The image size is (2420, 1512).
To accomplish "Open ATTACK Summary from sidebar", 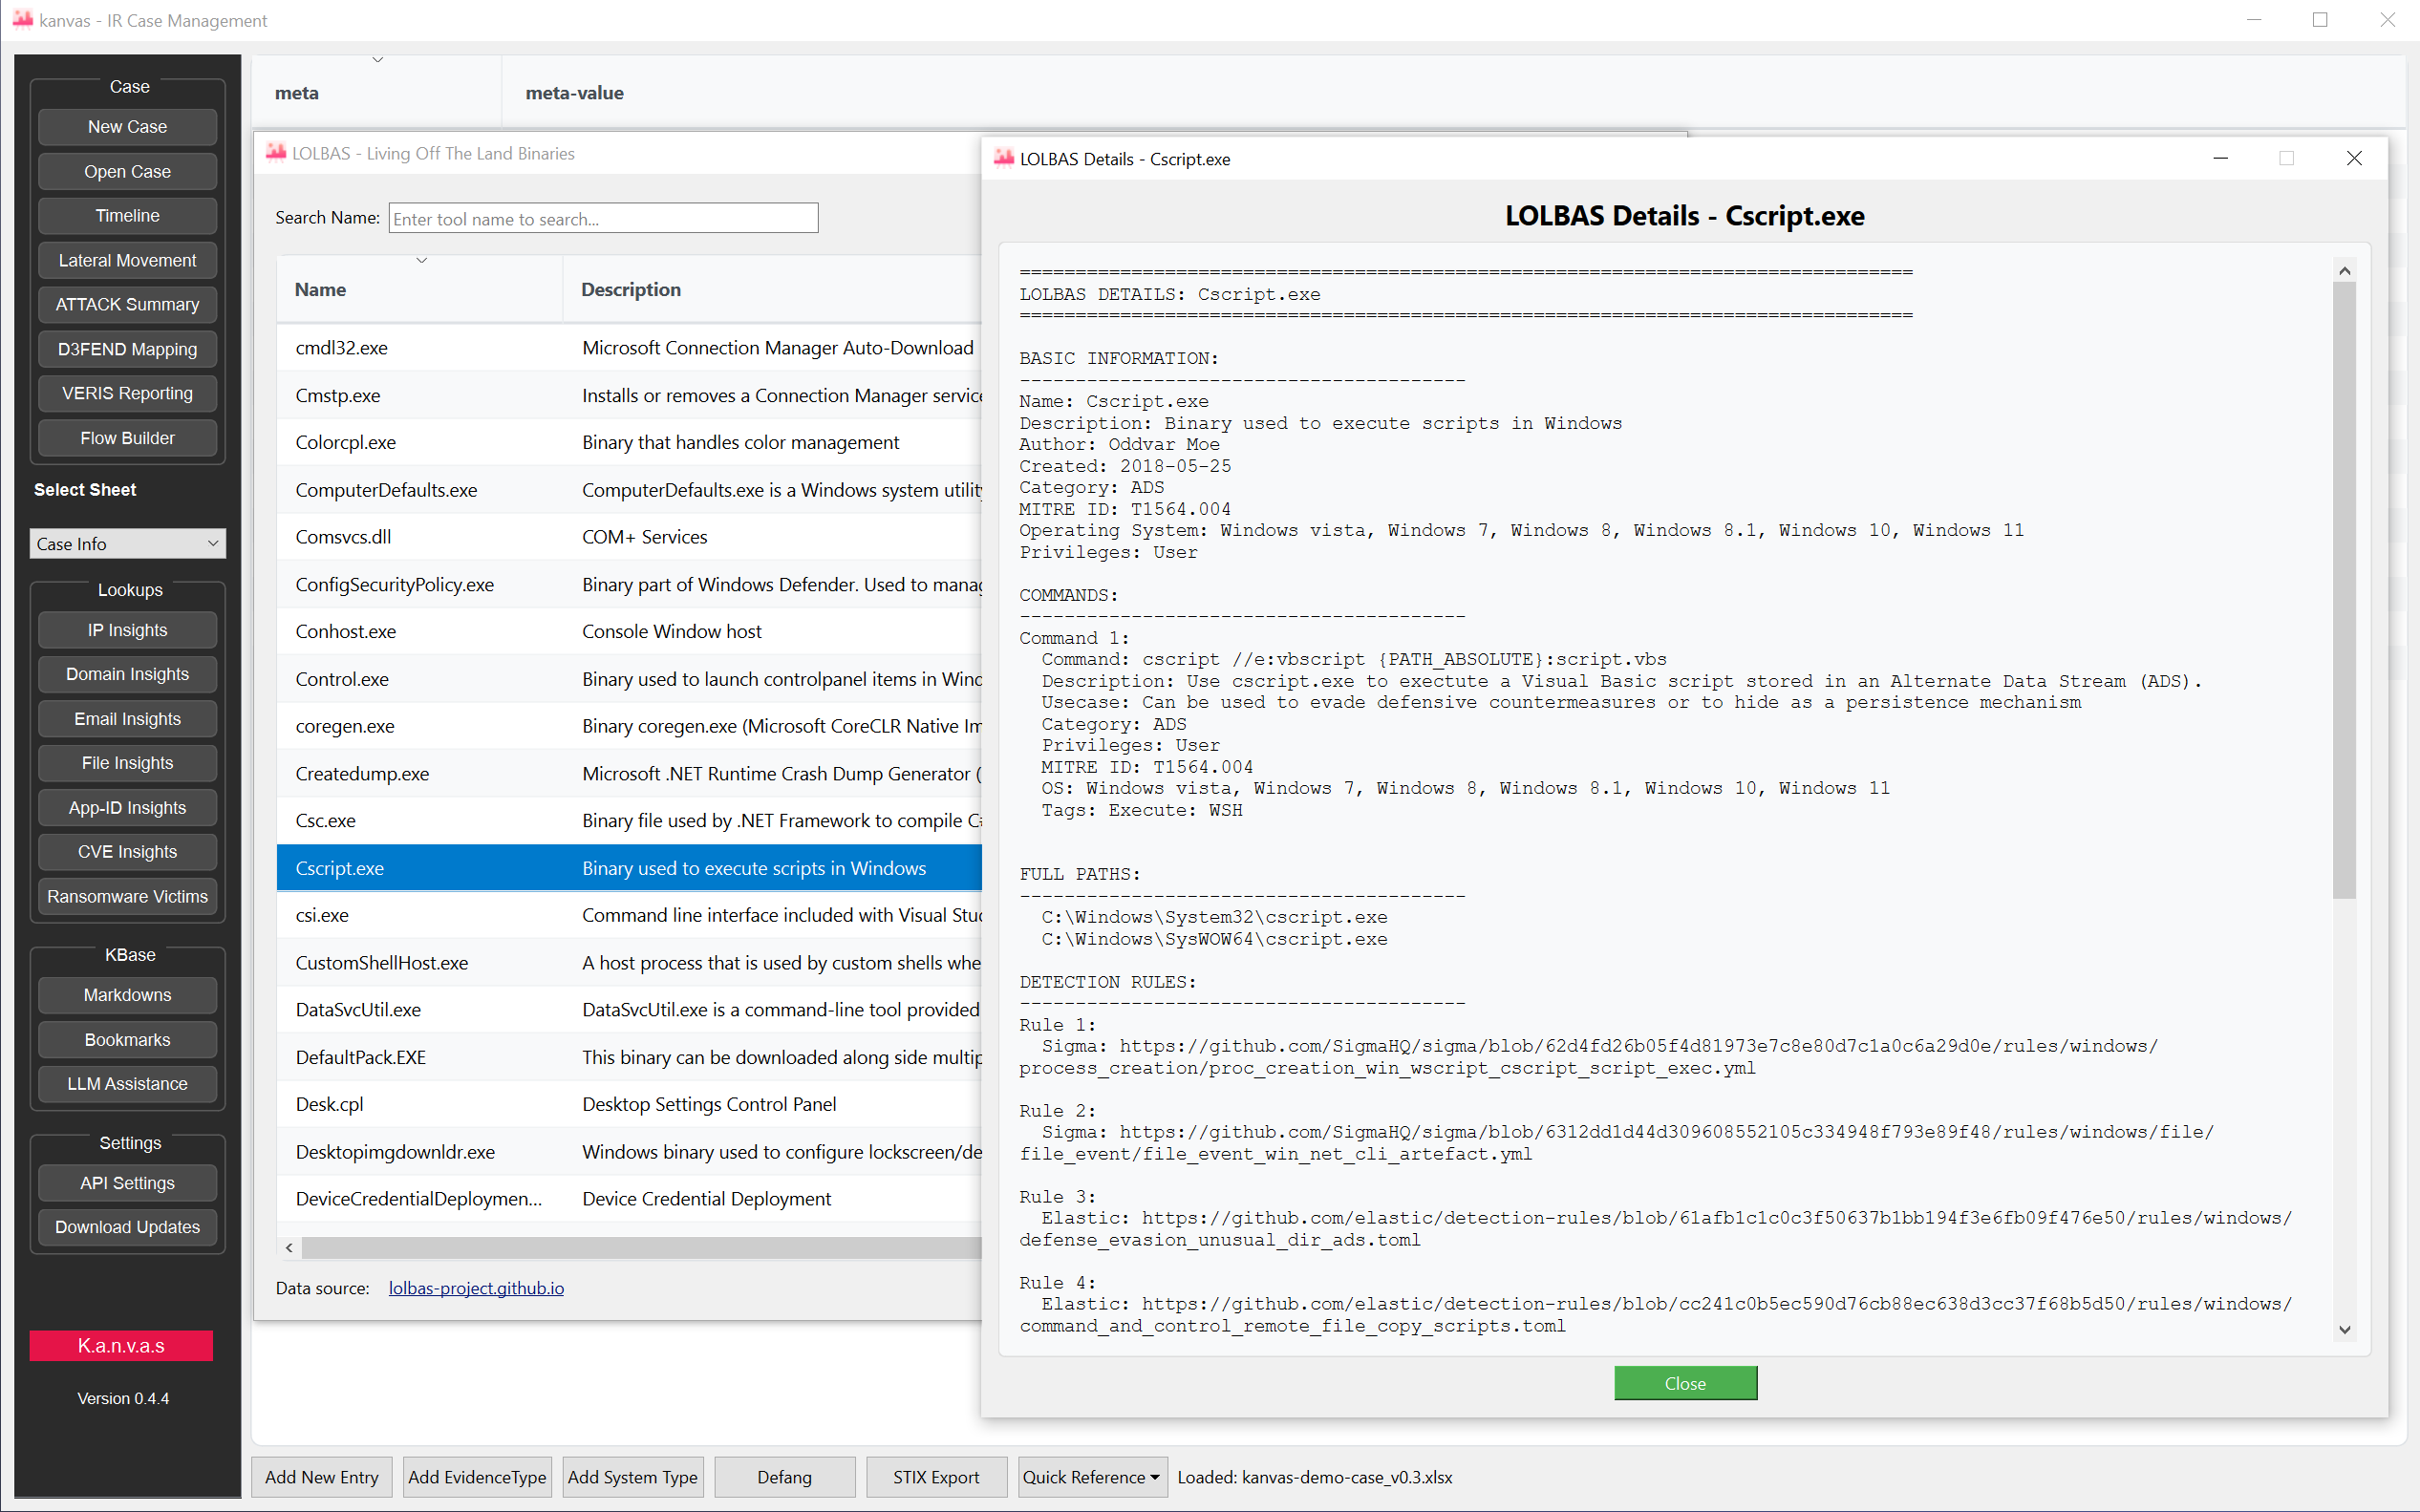I will tap(127, 305).
